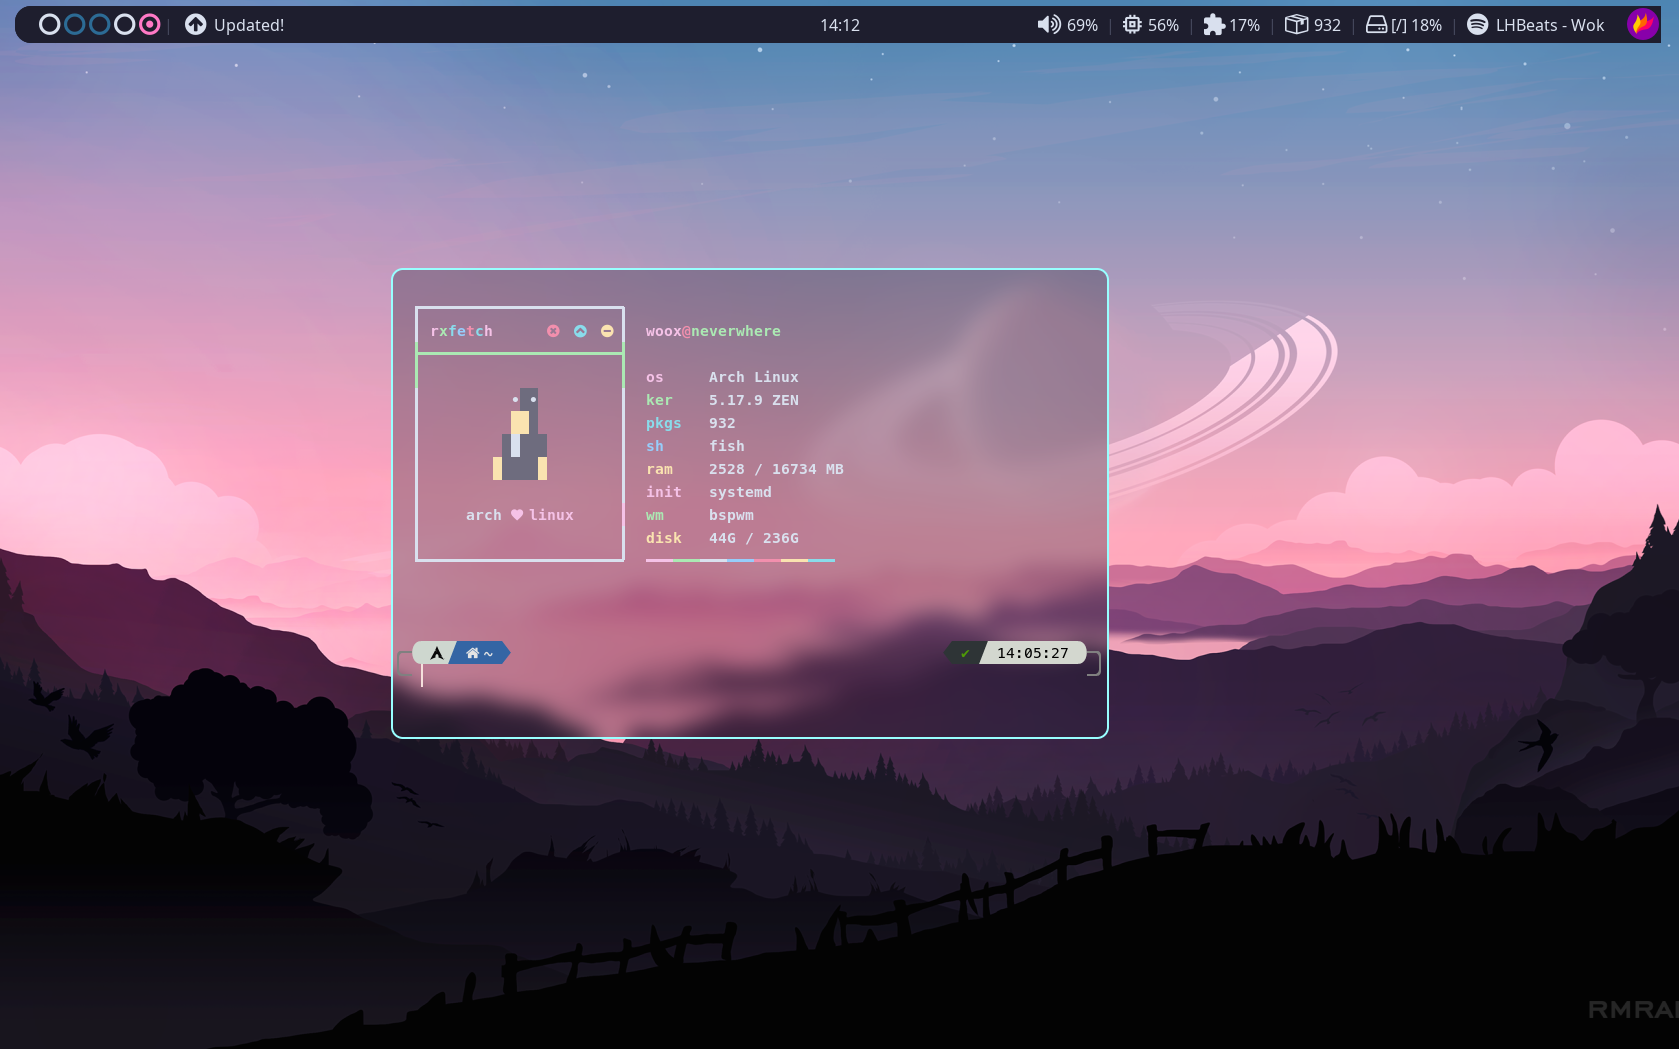Click the "bspwm" wm value
Viewport: 1679px width, 1049px height.
pos(731,515)
